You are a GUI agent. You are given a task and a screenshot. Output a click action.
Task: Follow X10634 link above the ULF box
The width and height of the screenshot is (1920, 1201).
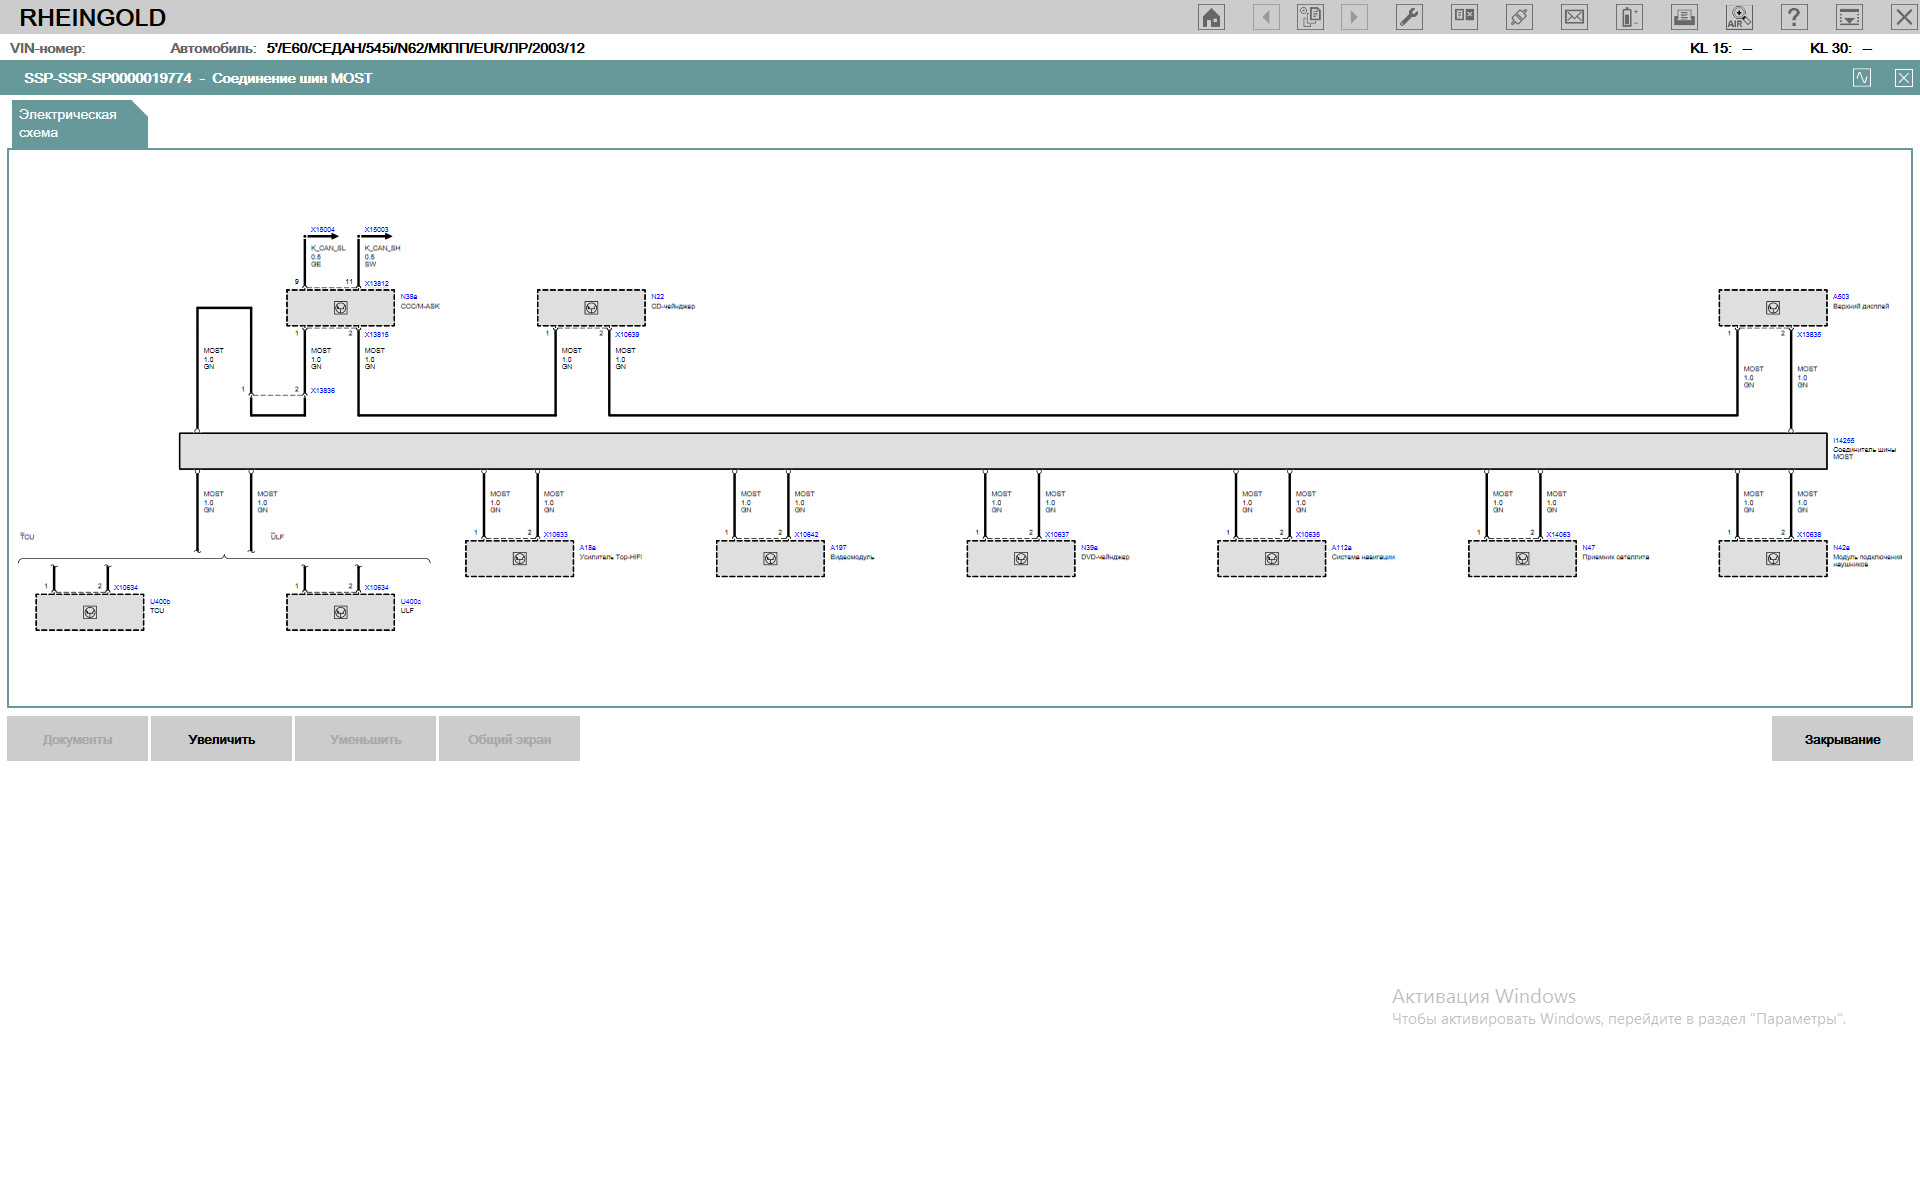tap(376, 588)
